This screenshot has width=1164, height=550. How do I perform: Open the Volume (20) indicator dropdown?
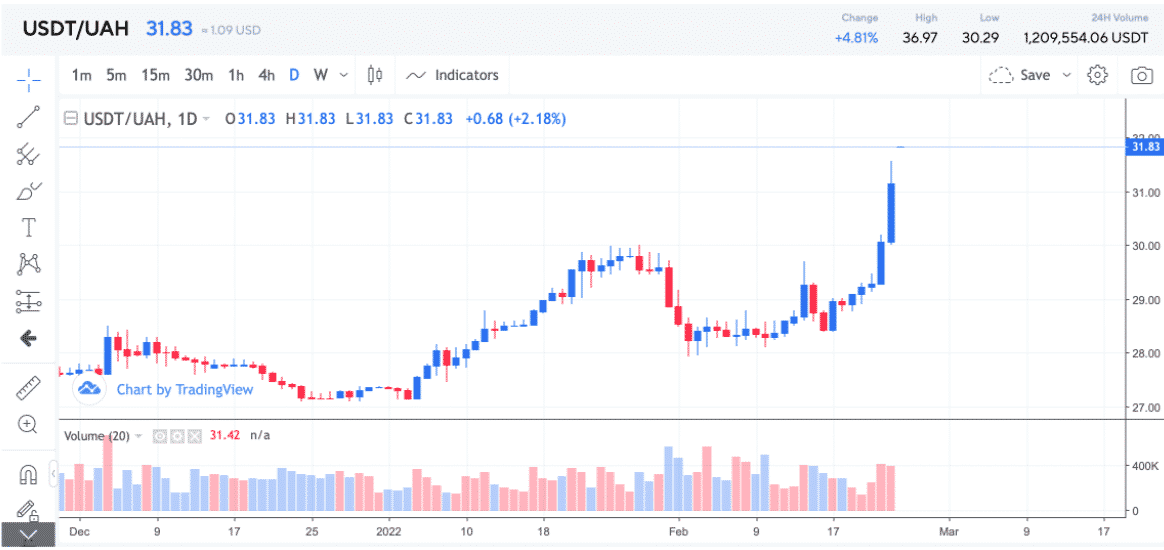138,436
